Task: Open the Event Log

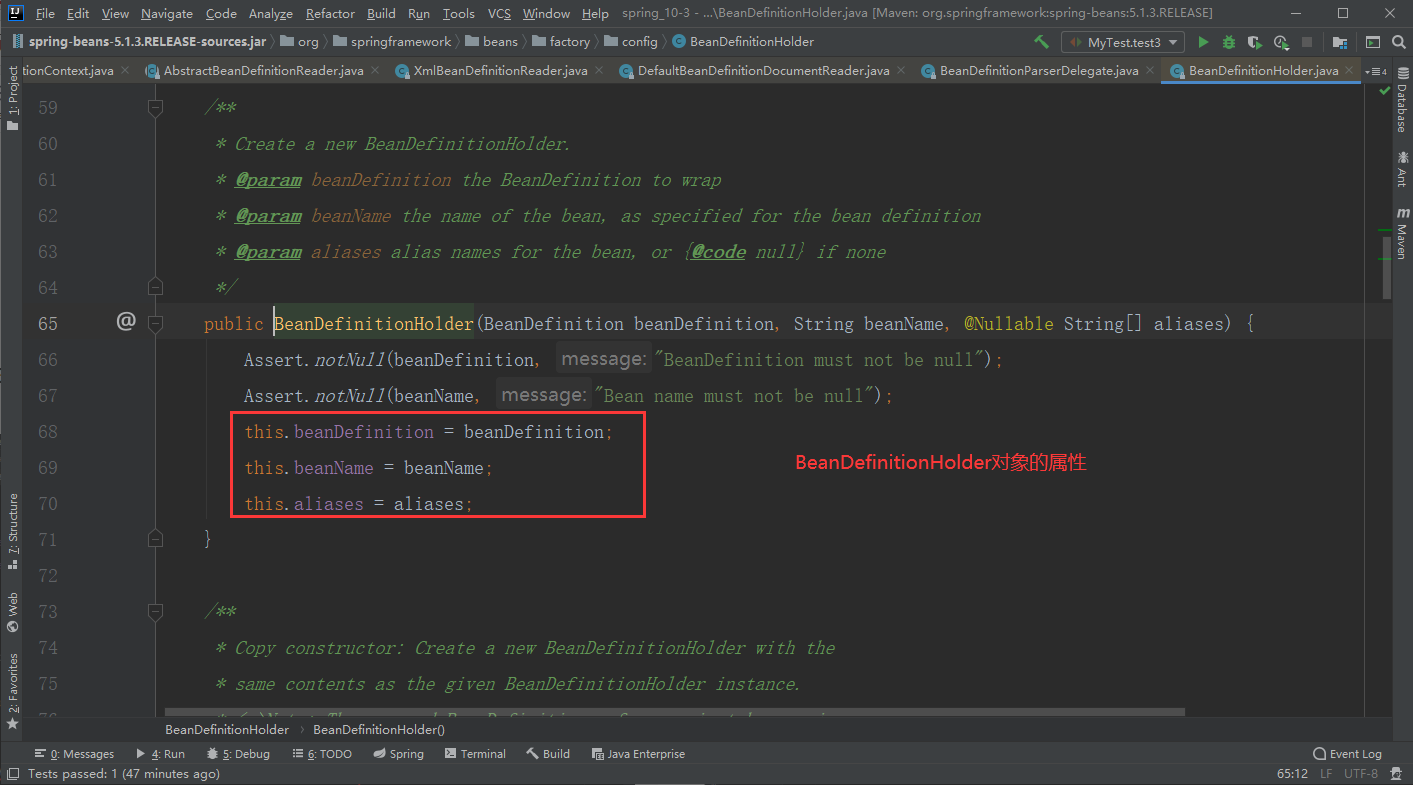Action: 1347,754
